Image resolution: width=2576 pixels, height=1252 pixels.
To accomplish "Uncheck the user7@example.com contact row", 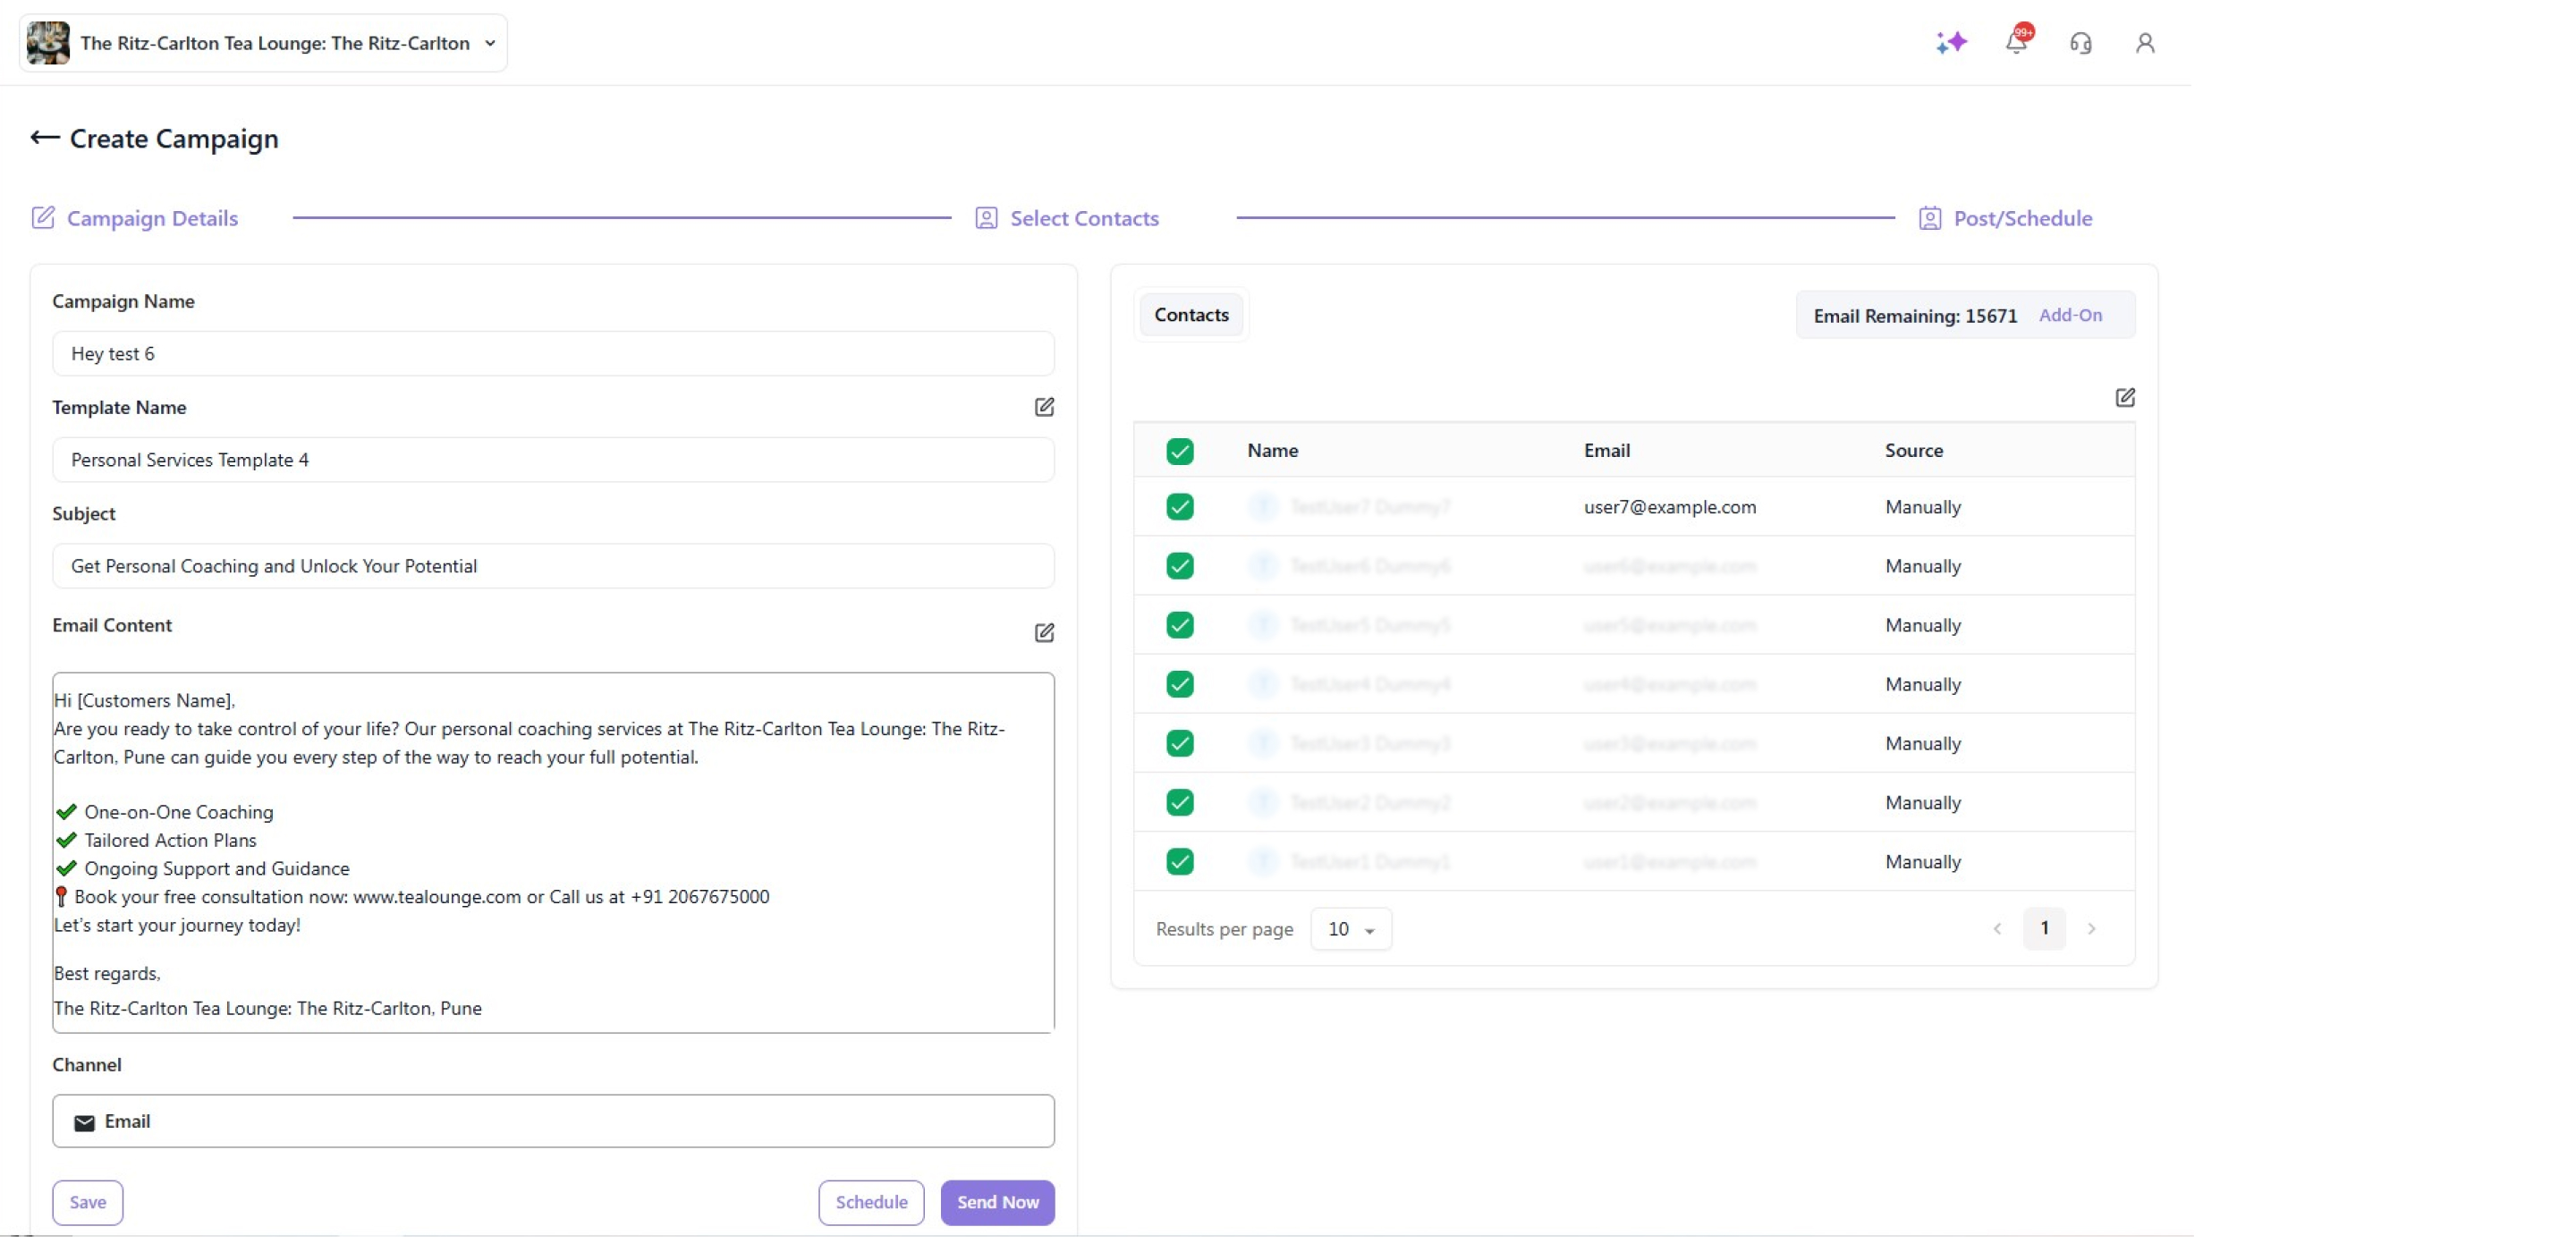I will tap(1179, 507).
